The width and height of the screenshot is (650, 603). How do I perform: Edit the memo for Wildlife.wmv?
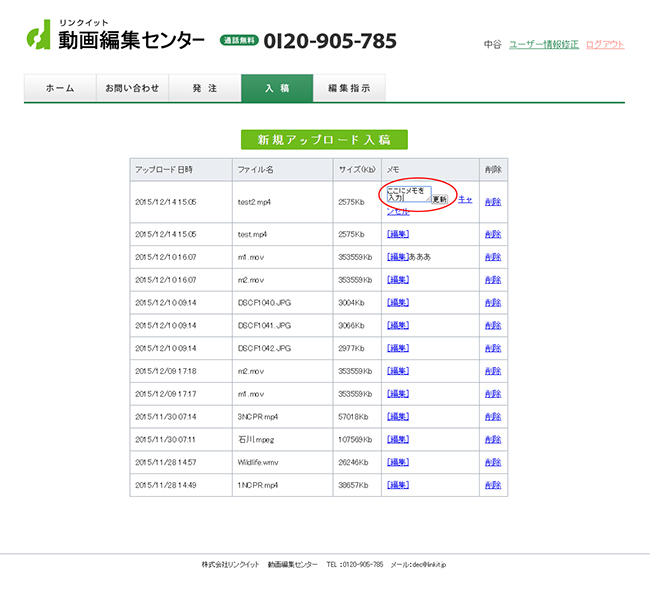tap(398, 462)
